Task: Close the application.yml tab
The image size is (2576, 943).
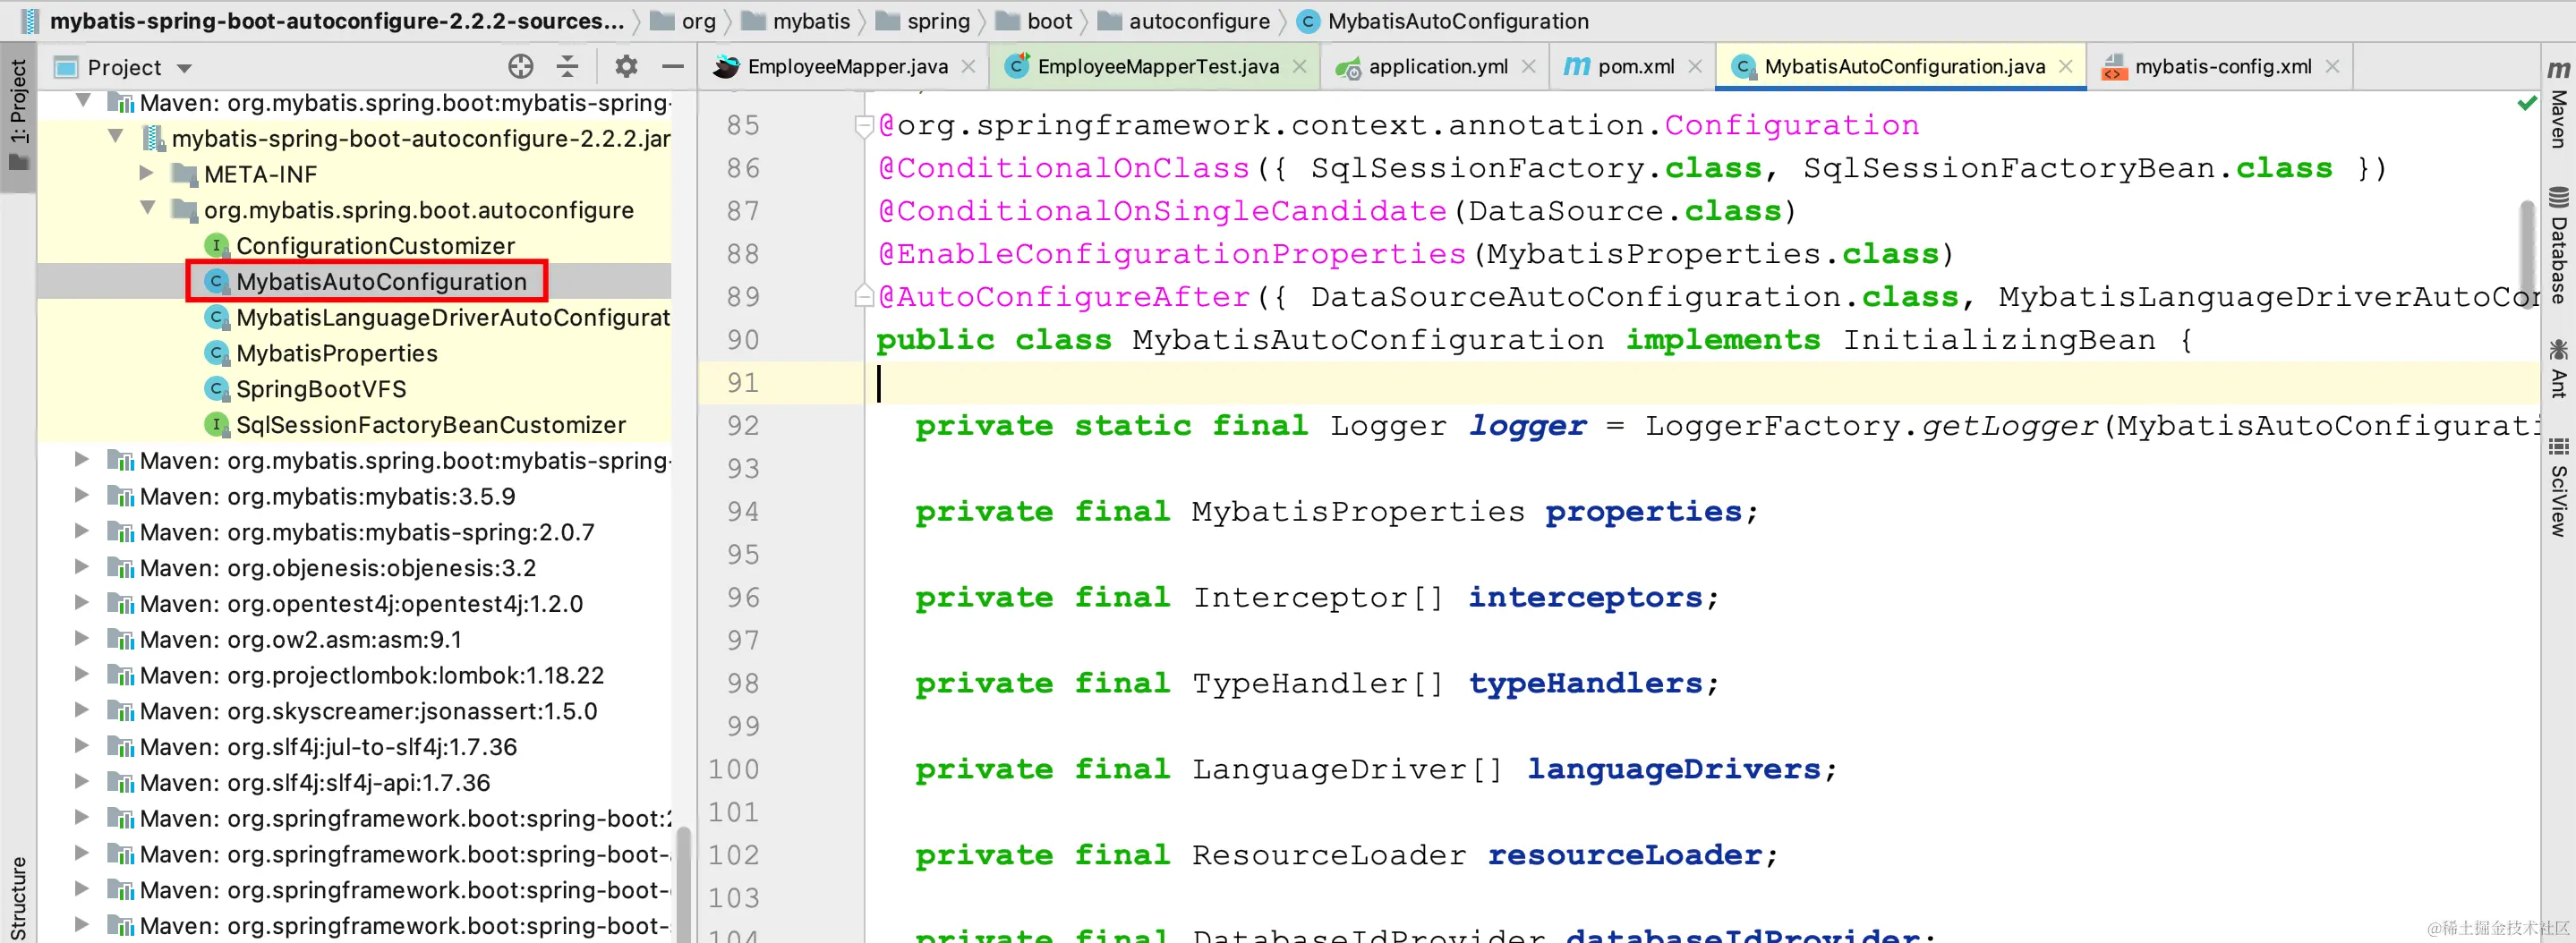Action: point(1528,67)
